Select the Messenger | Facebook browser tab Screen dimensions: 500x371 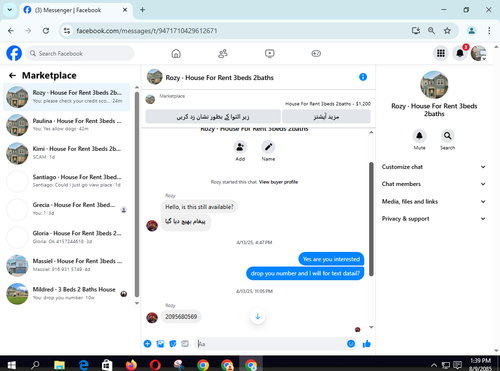click(x=76, y=10)
